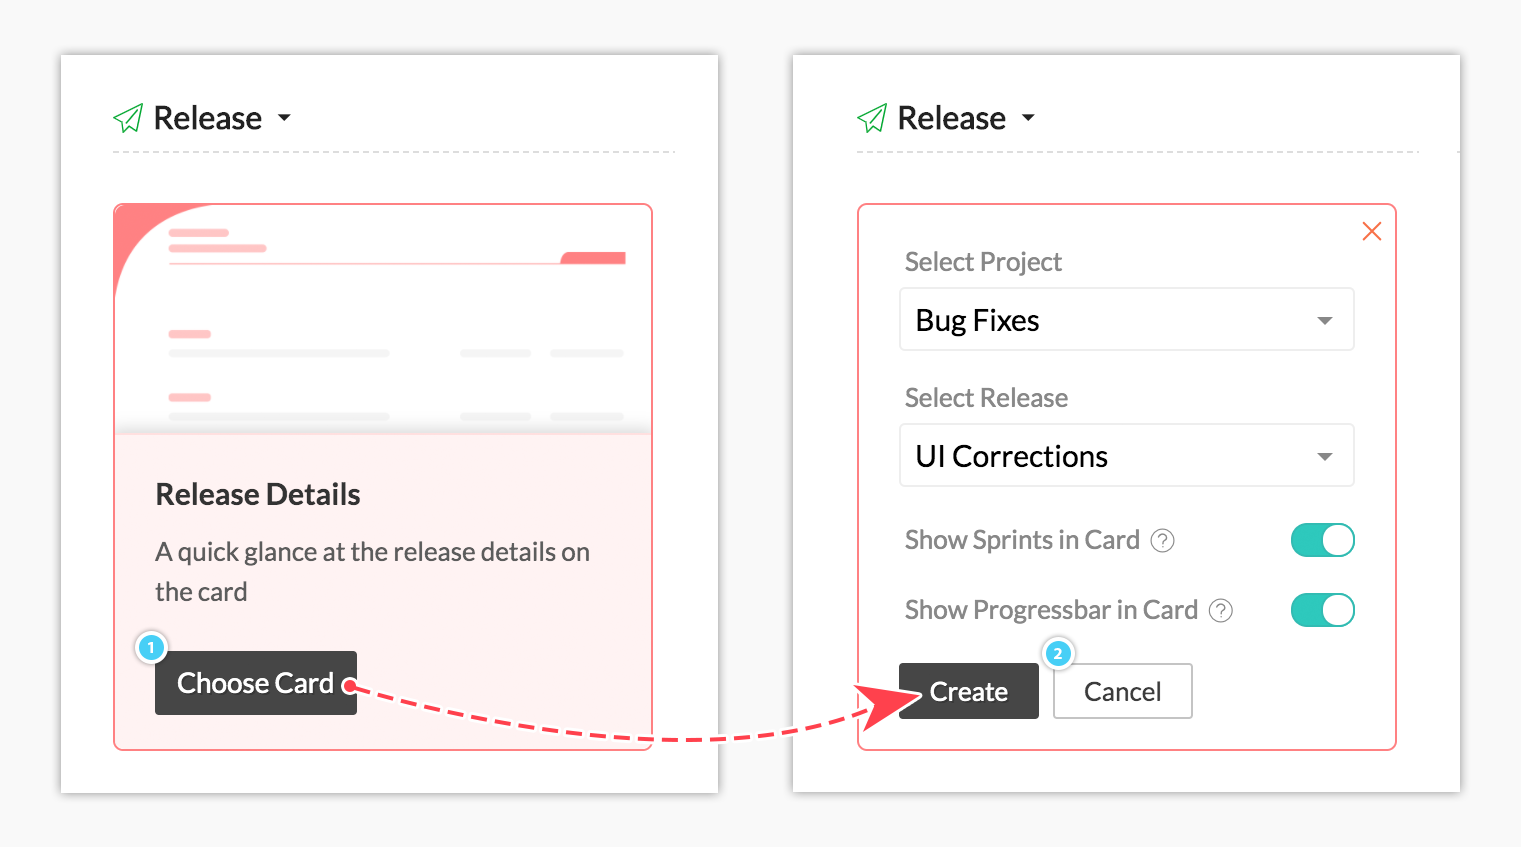
Task: Click the paper-plane icon above the Release Details card
Action: [128, 119]
